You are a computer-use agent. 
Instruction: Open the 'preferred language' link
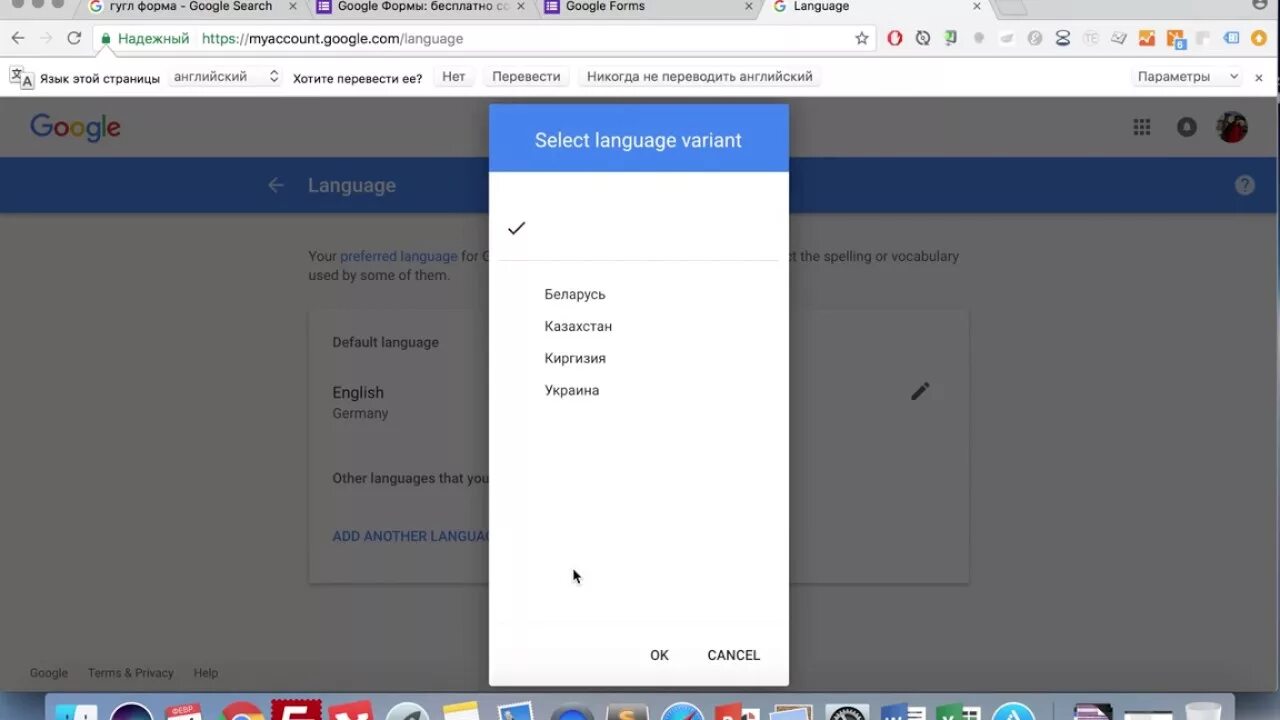point(398,256)
